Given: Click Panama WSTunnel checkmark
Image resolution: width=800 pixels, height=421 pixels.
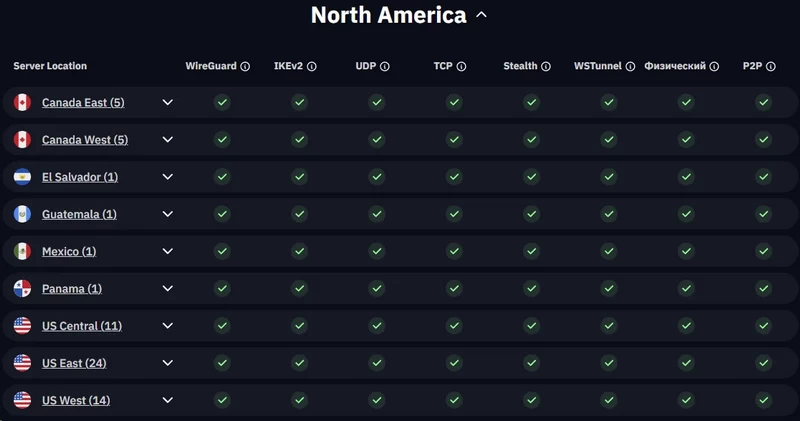Looking at the screenshot, I should (609, 289).
